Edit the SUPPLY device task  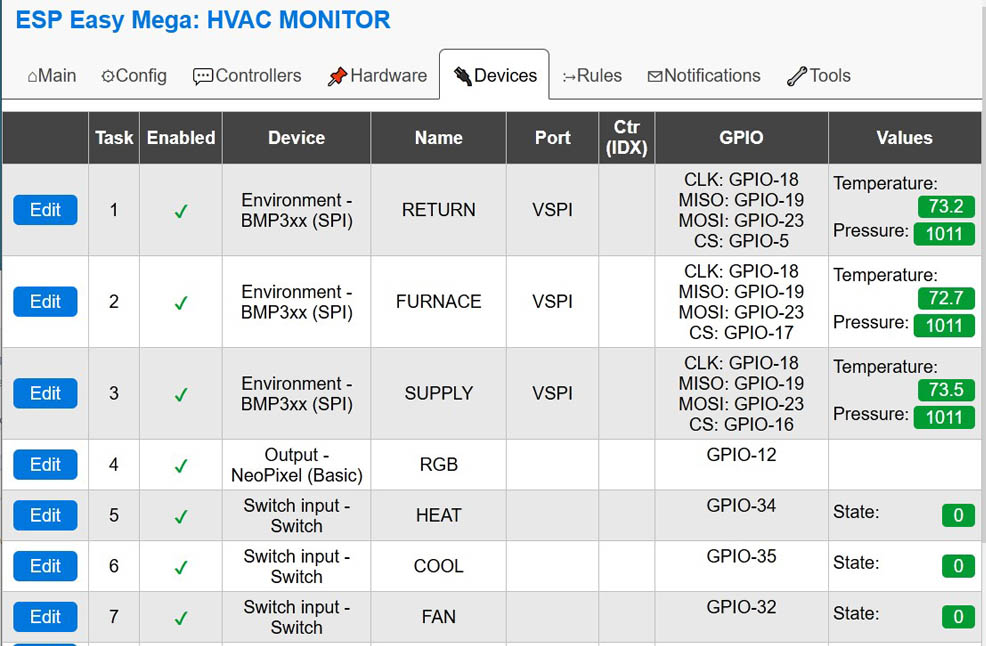pos(45,394)
